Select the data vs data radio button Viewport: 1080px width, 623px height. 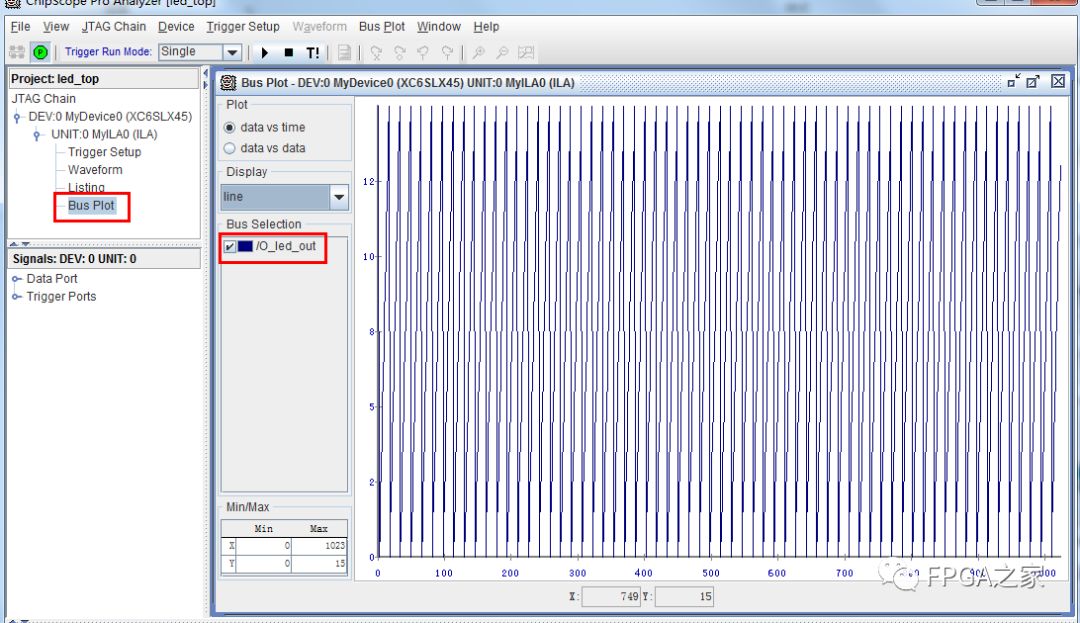pyautogui.click(x=229, y=148)
